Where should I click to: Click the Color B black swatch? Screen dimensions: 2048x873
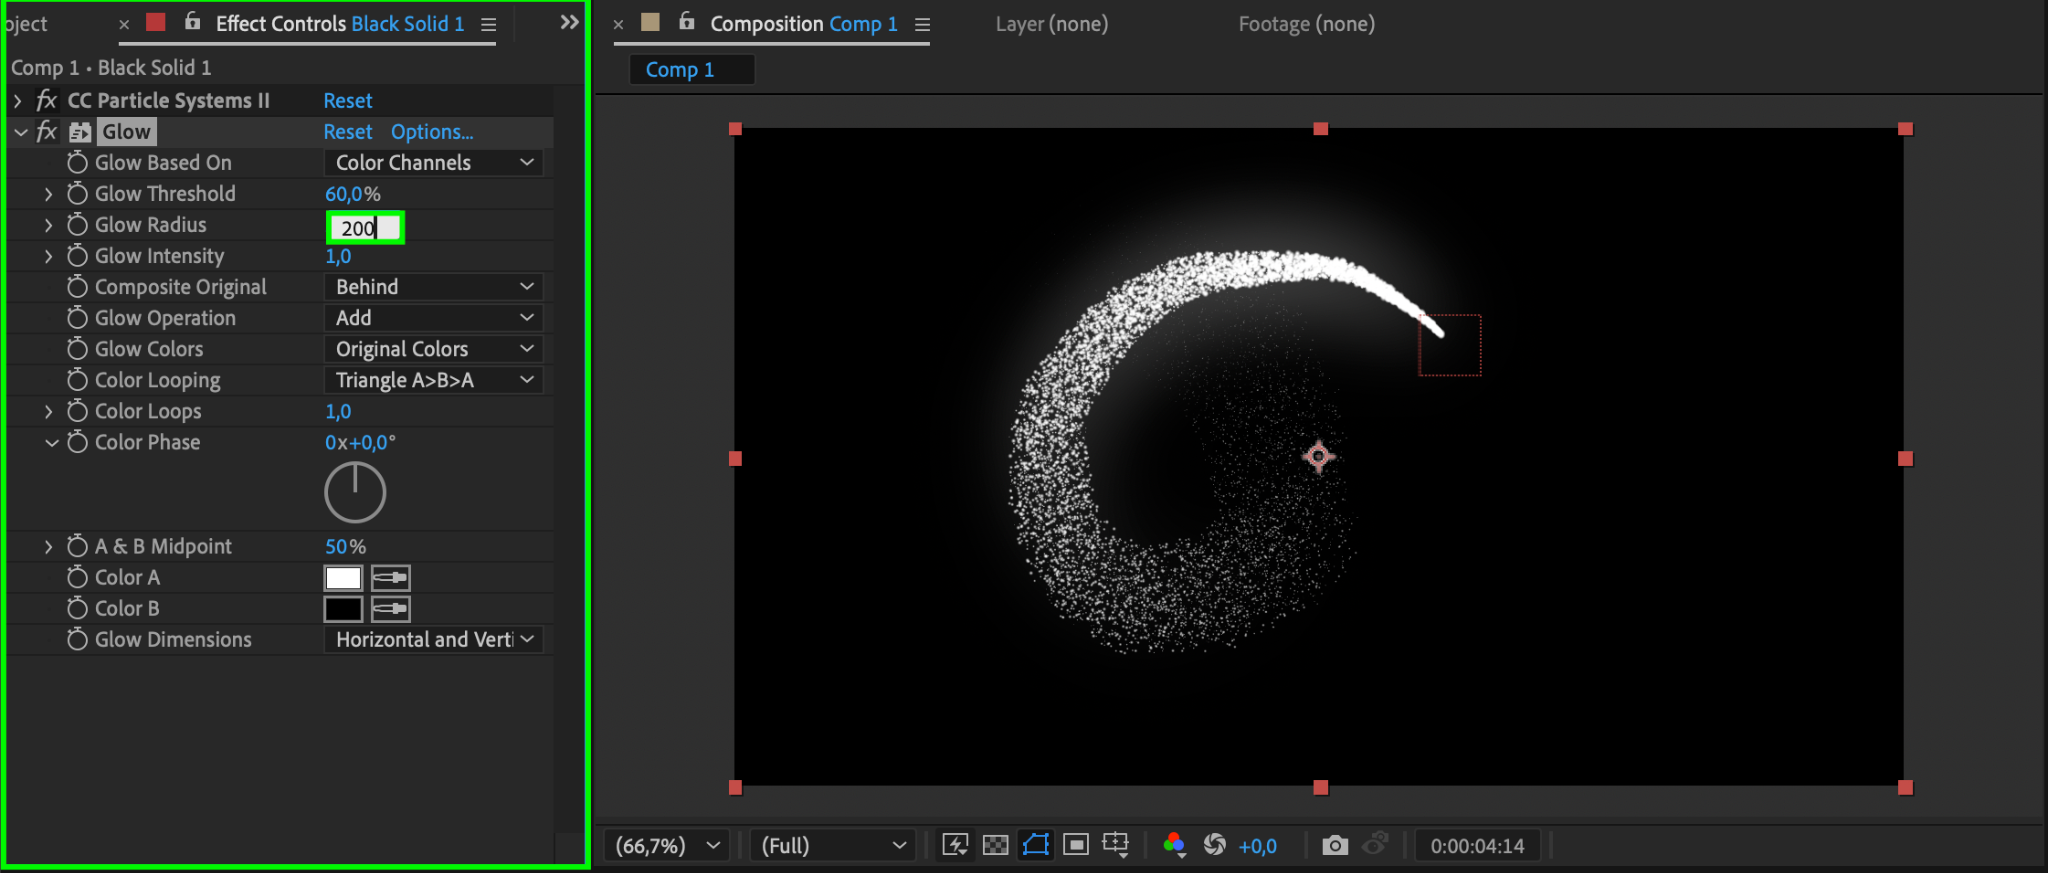coord(343,609)
